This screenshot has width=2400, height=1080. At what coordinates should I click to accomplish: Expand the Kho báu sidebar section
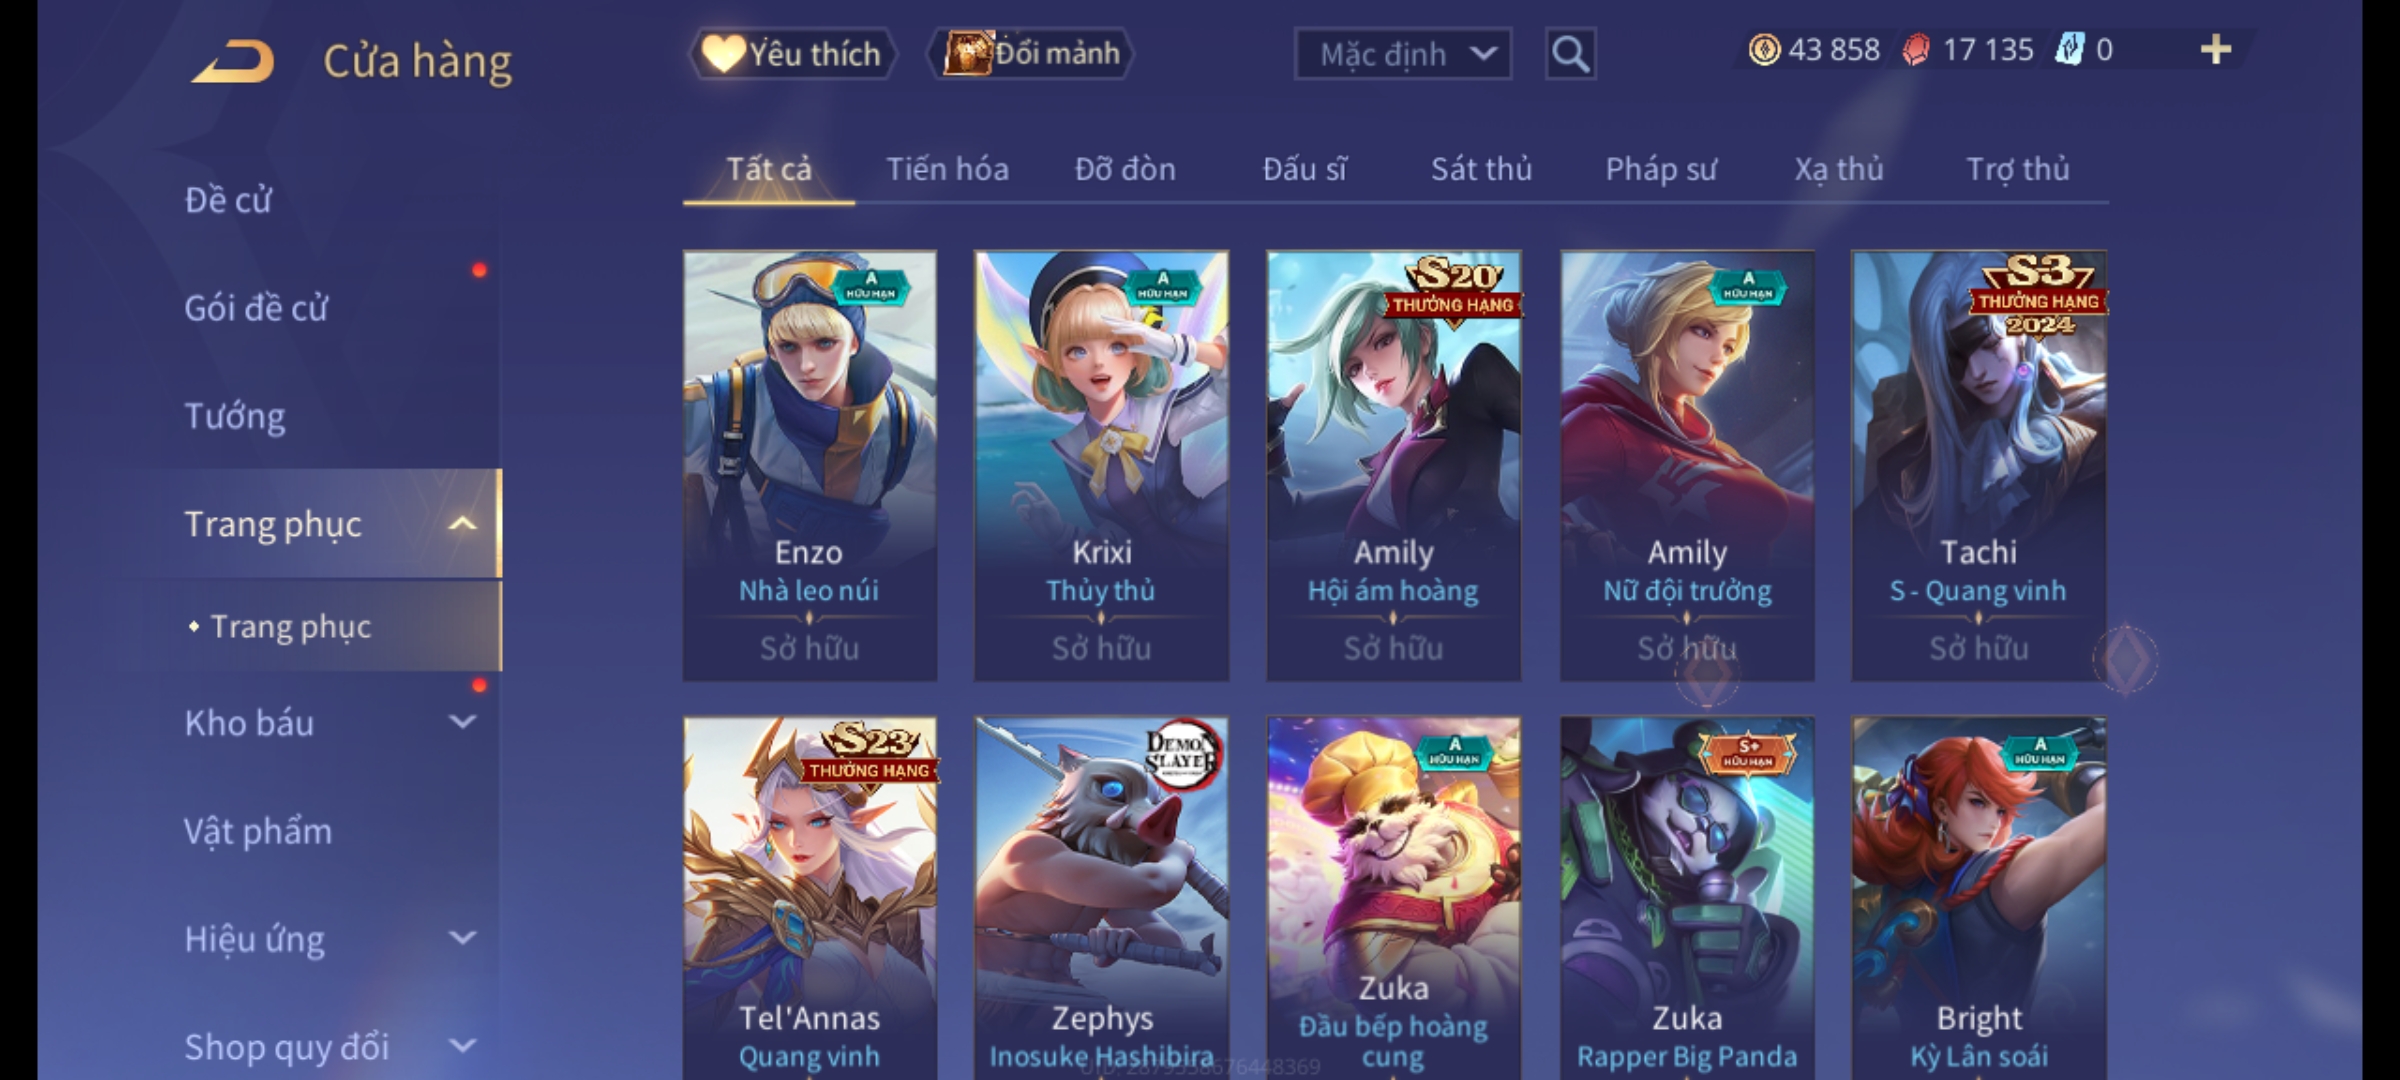click(x=462, y=722)
